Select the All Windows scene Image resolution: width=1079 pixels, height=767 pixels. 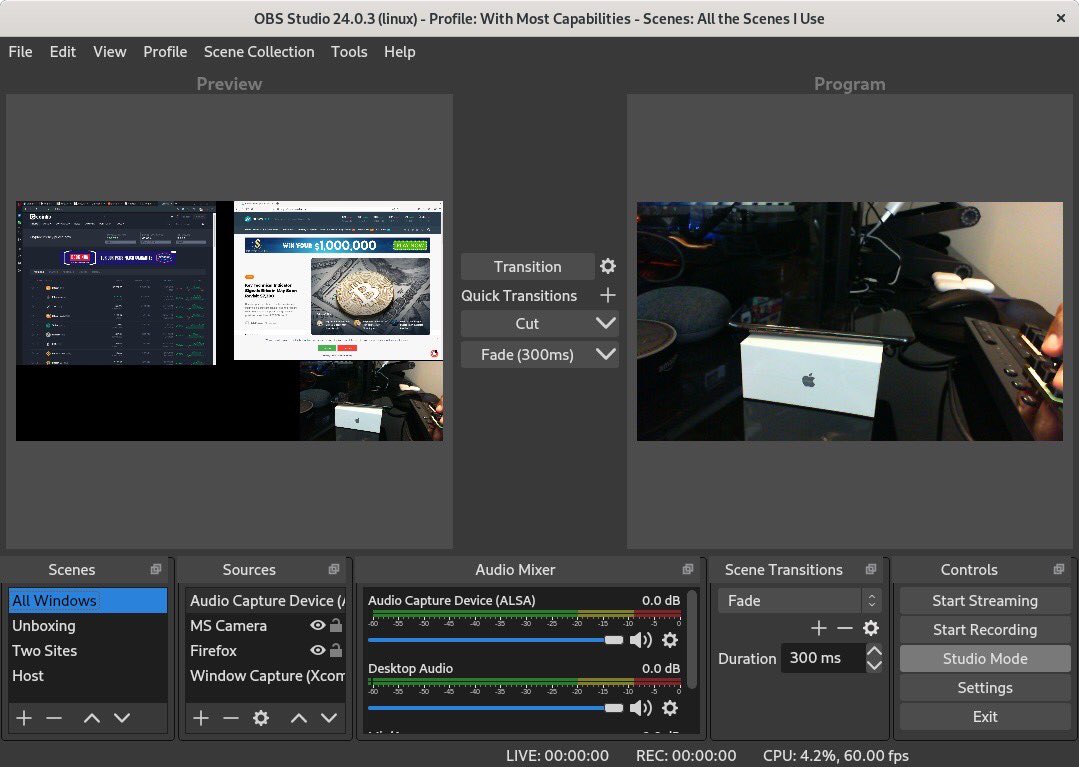(x=87, y=601)
